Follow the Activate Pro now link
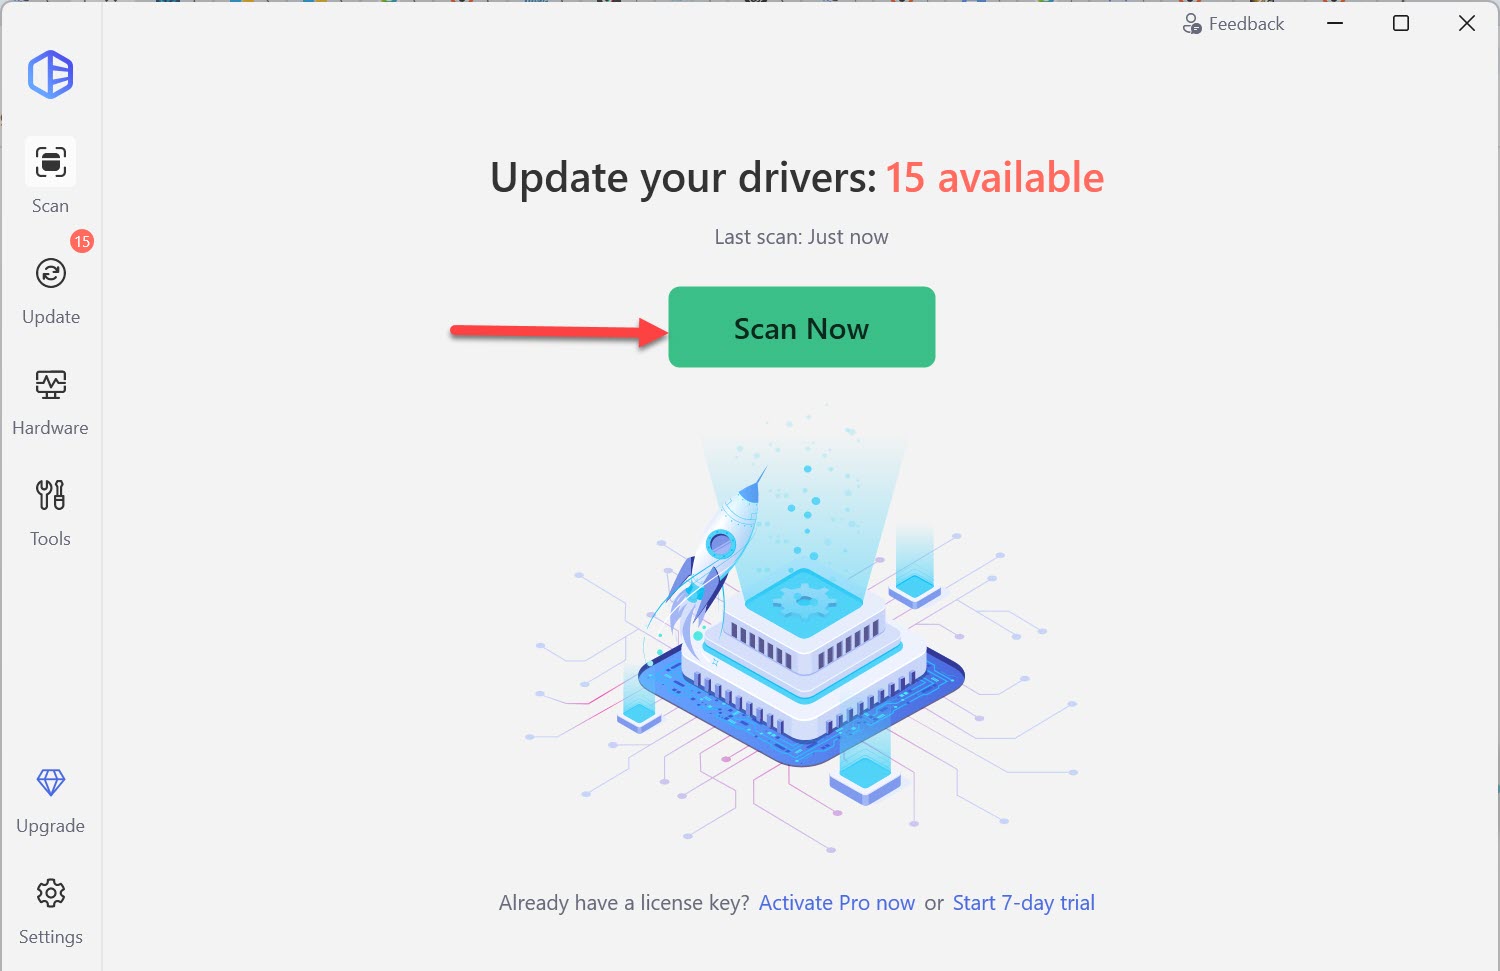Image resolution: width=1500 pixels, height=971 pixels. tap(837, 903)
